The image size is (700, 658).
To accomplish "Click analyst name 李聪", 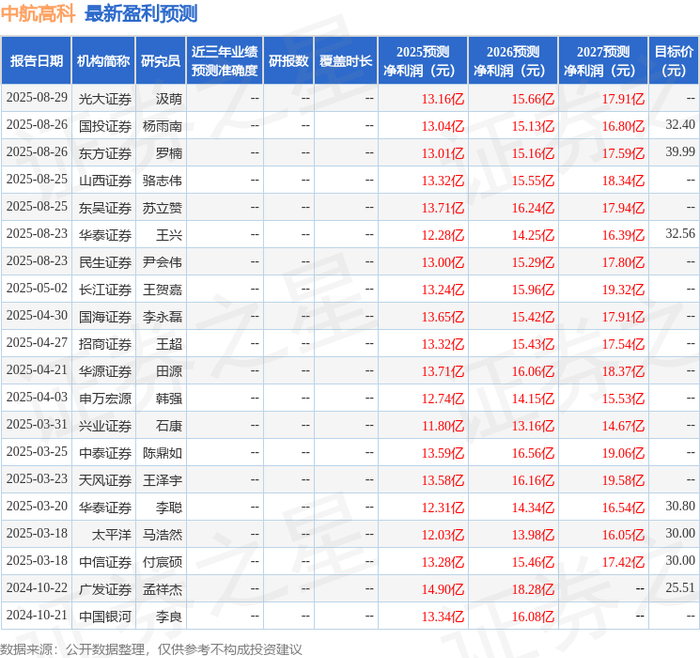I will pyautogui.click(x=169, y=507).
